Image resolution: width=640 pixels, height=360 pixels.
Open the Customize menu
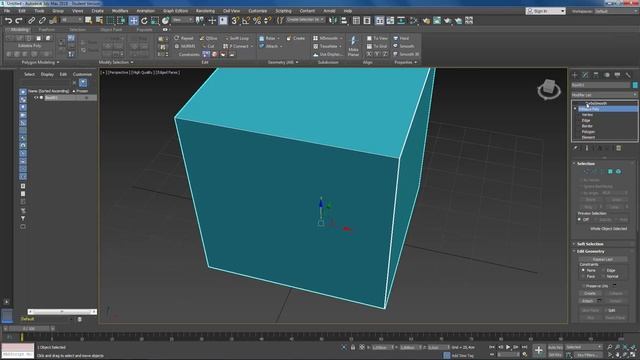point(258,11)
